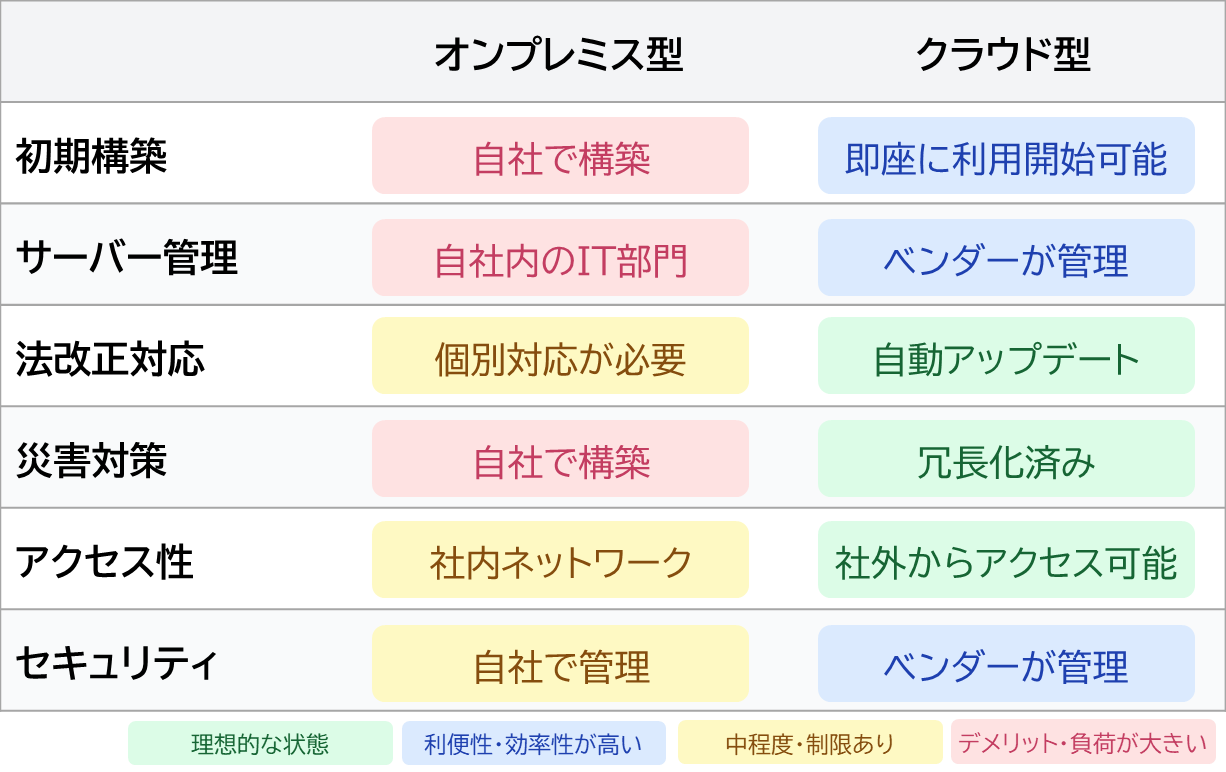Image resolution: width=1226 pixels, height=772 pixels.
Task: Click the blue 利便性・効率性が高い legend swatch
Action: (x=534, y=743)
